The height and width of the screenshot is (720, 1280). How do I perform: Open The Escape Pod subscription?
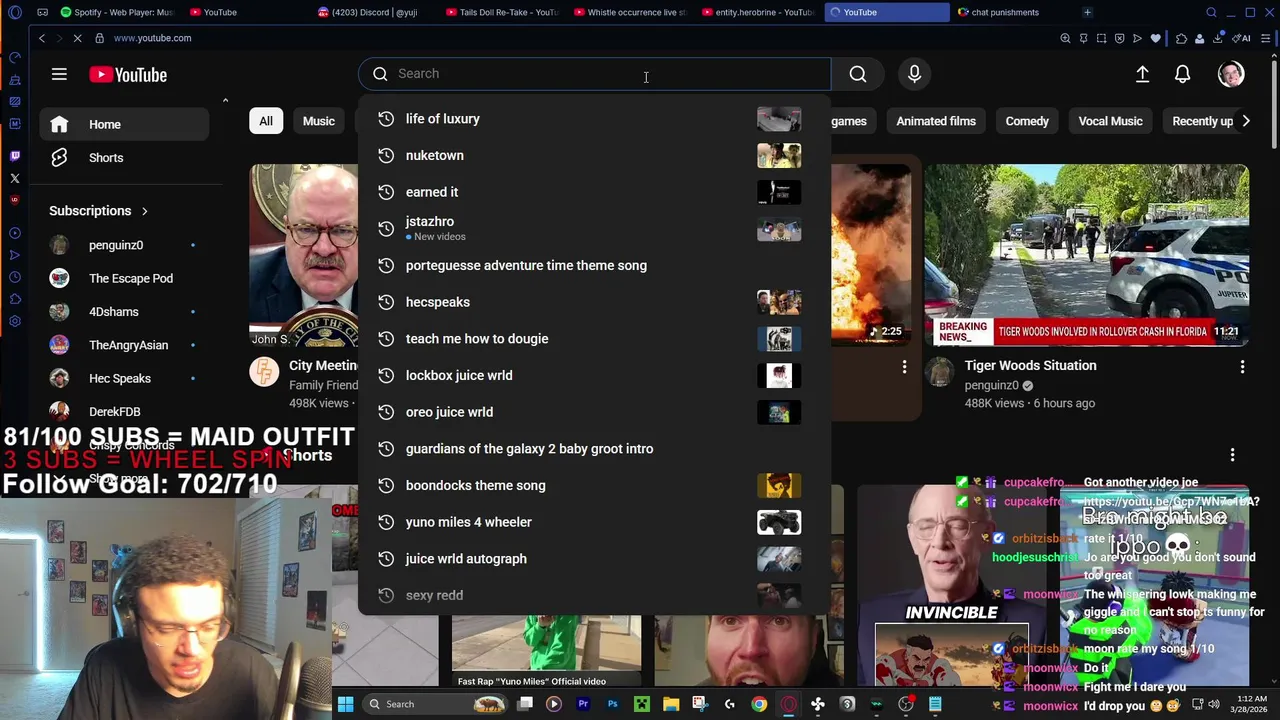click(124, 278)
